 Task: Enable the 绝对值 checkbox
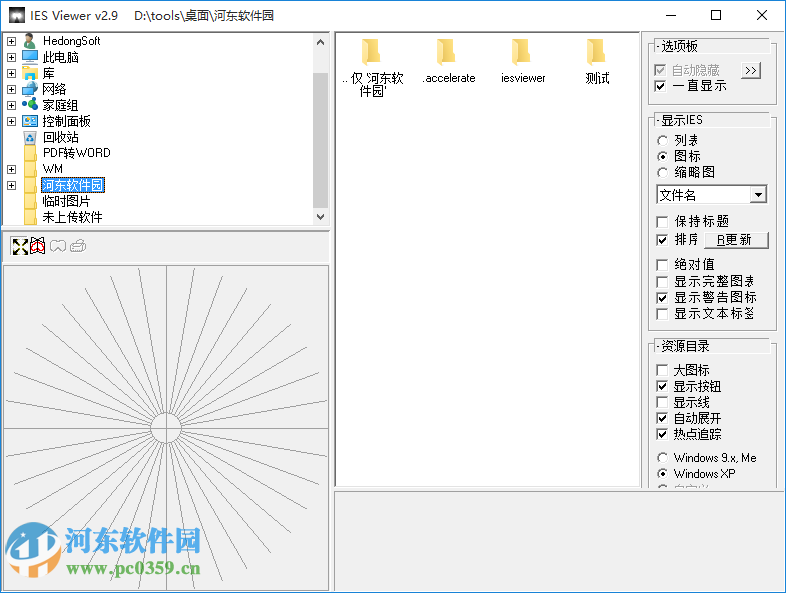662,265
